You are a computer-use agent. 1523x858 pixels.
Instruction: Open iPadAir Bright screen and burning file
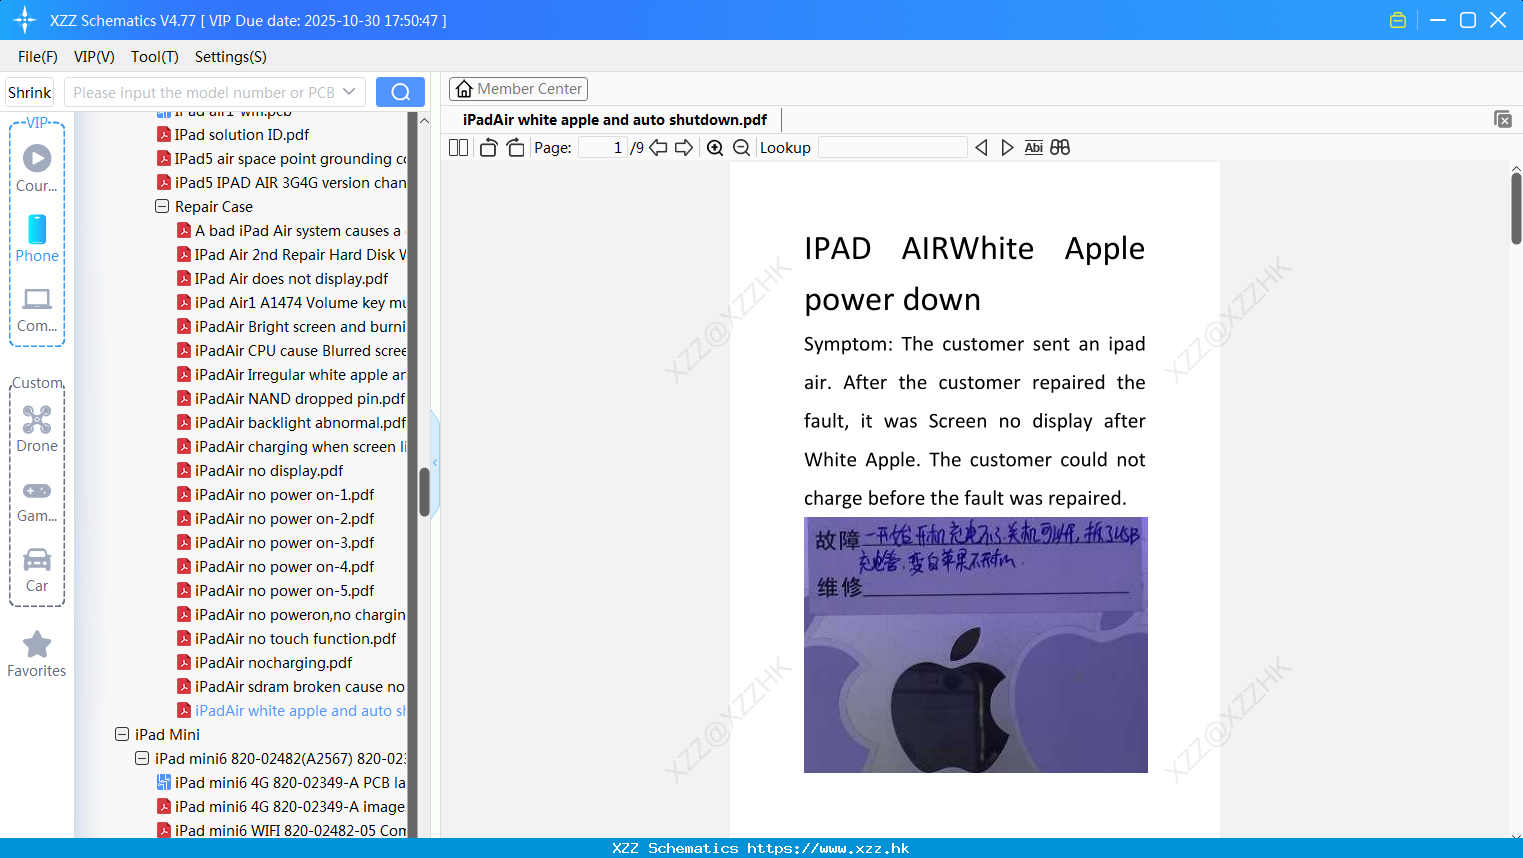(x=292, y=327)
